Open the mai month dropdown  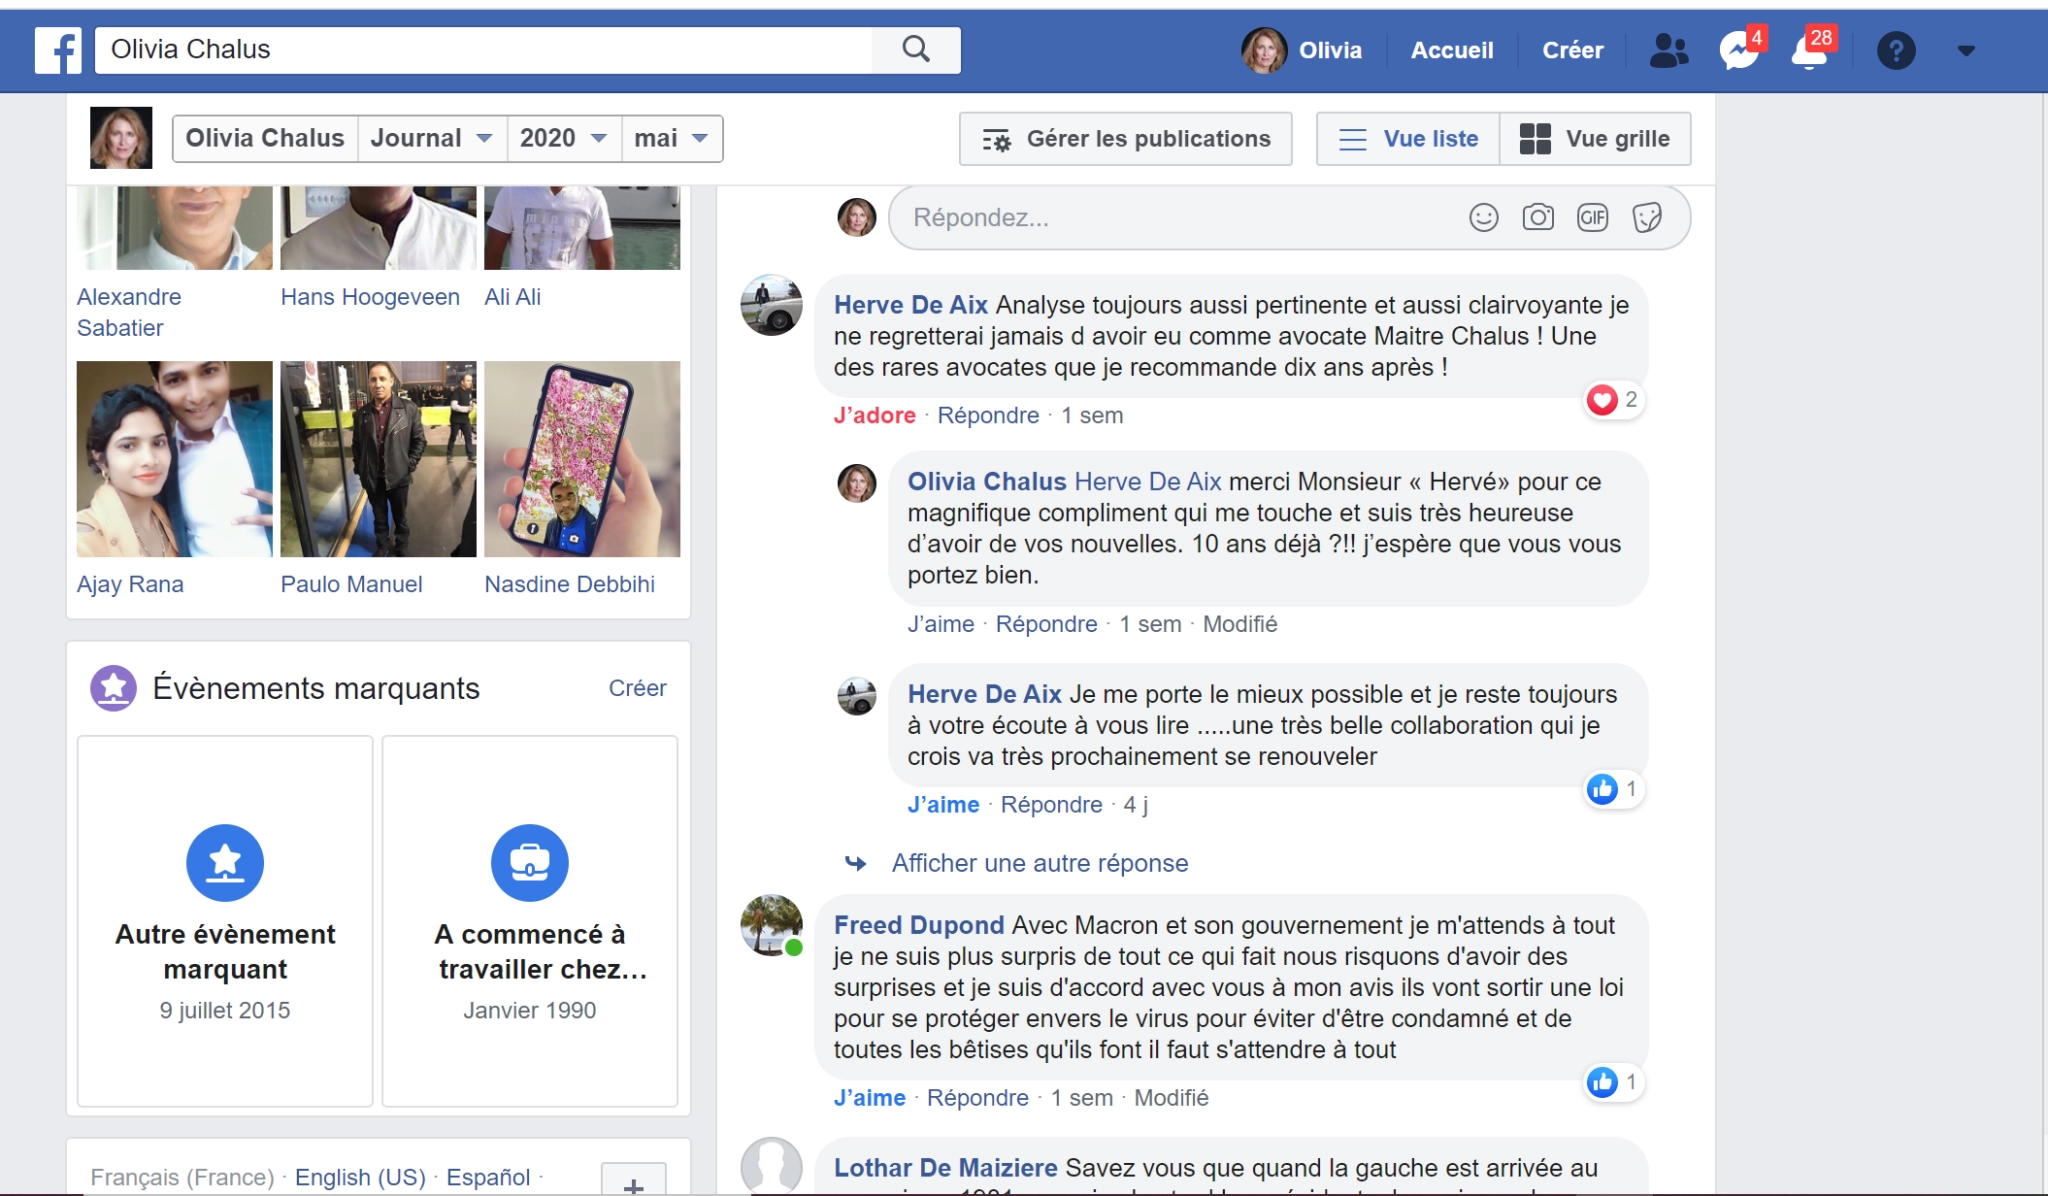(x=671, y=138)
